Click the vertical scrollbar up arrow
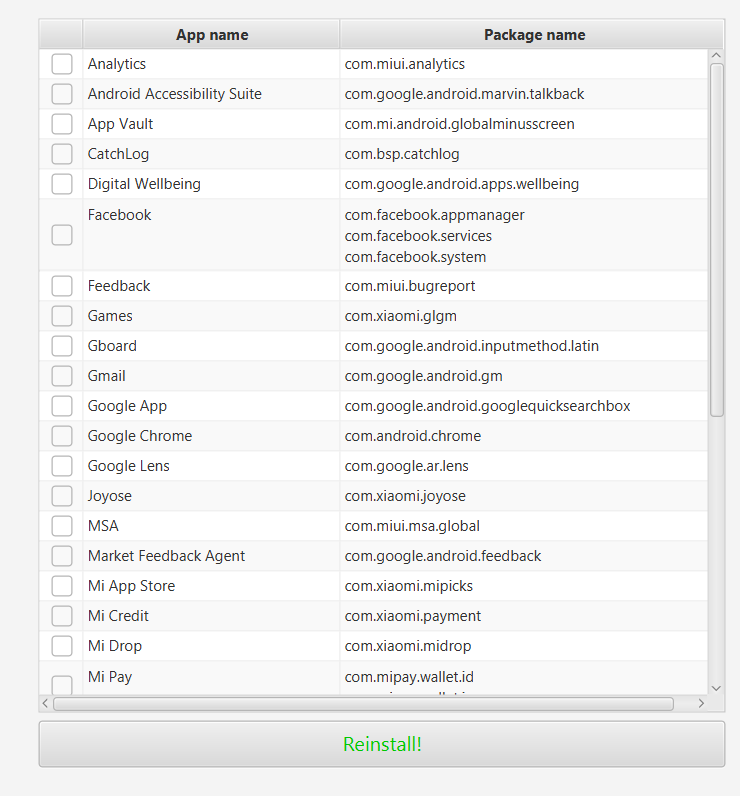The height and width of the screenshot is (796, 740). click(x=716, y=55)
